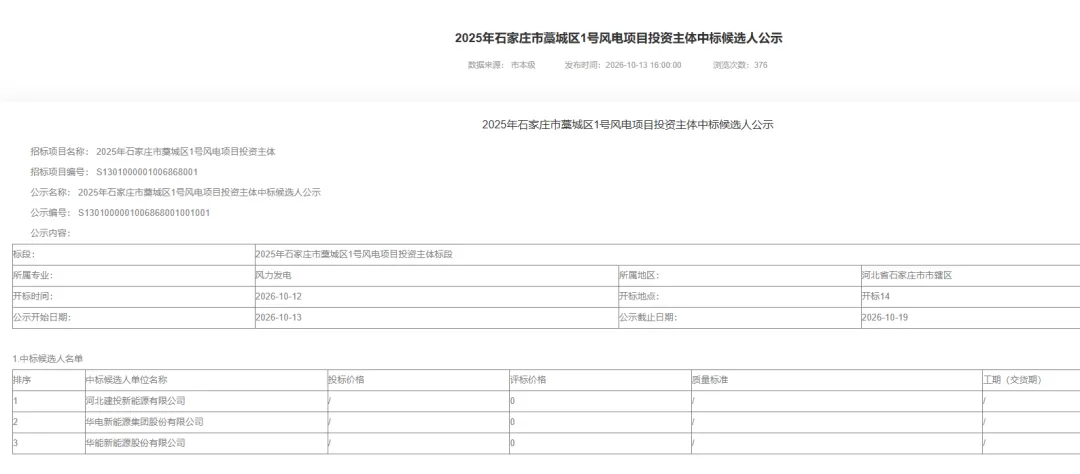This screenshot has height=474, width=1080.
Task: Select the 河北省石家庄市市辖区 cell
Action: [x=970, y=276]
